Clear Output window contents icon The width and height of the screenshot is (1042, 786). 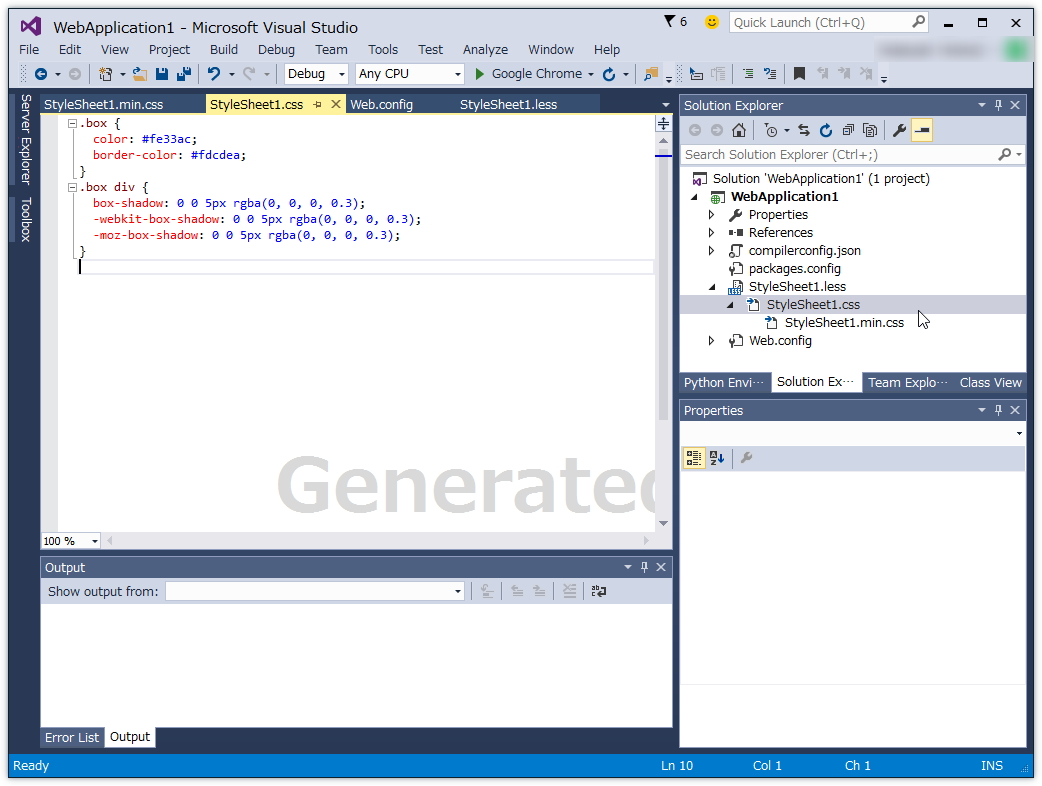(570, 591)
